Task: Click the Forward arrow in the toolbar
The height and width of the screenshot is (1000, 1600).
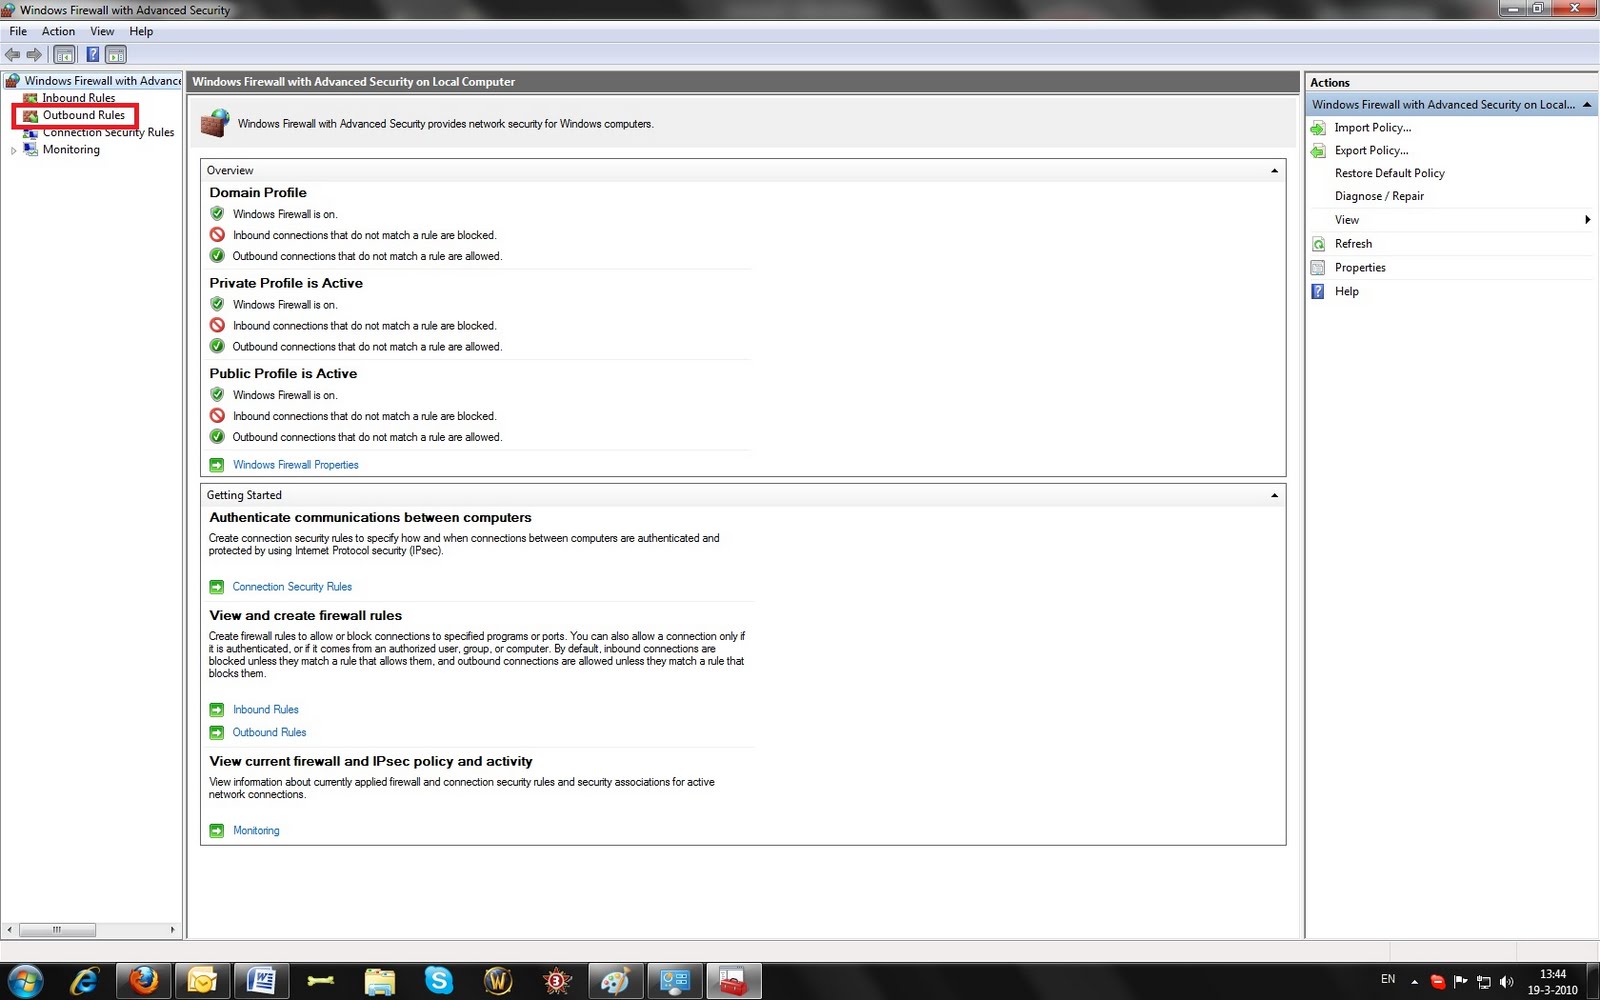Action: click(34, 55)
